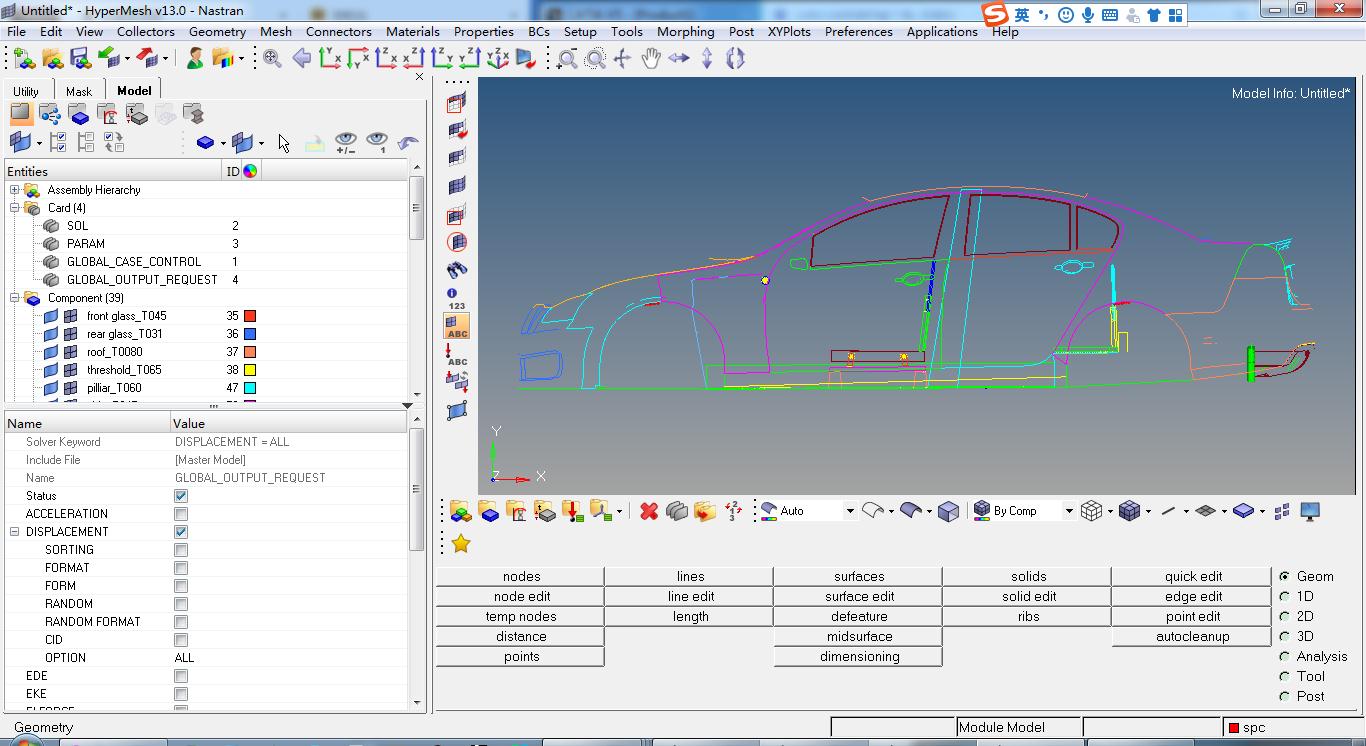The image size is (1366, 746).
Task: Click the binoculars find icon
Action: coord(457,270)
